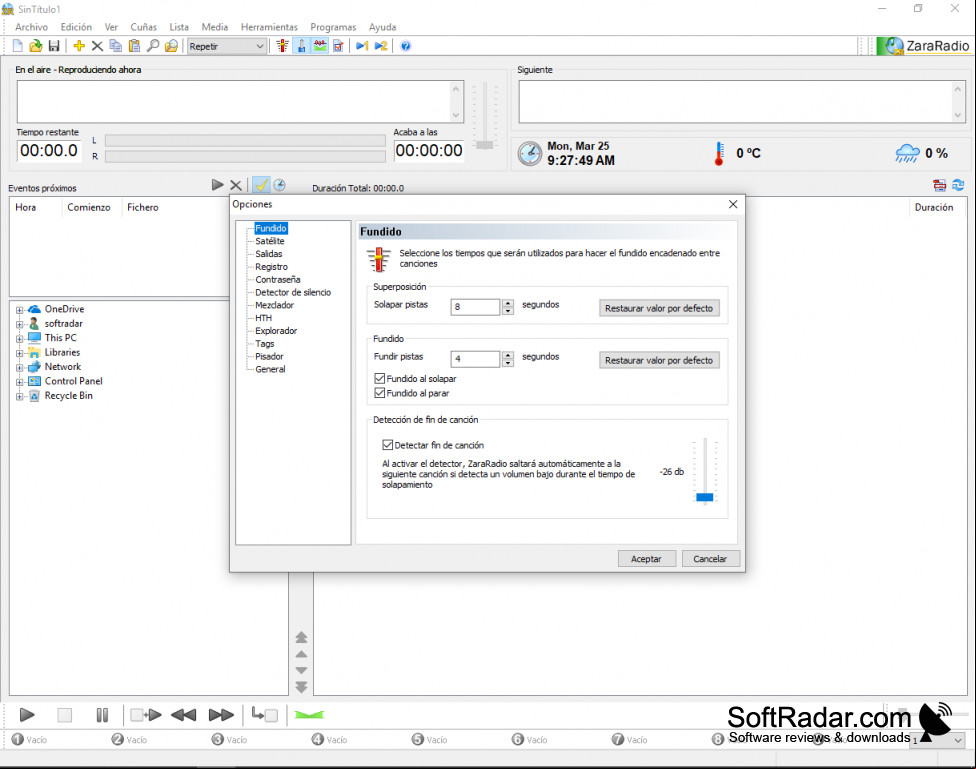The image size is (976, 769).
Task: Open the events checklist toolbar icon
Action: (338, 46)
